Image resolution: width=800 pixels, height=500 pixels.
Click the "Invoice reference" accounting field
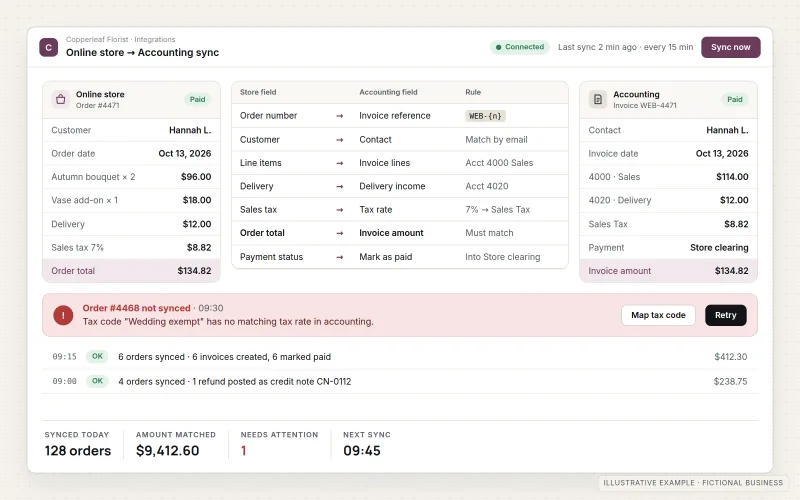[395, 116]
